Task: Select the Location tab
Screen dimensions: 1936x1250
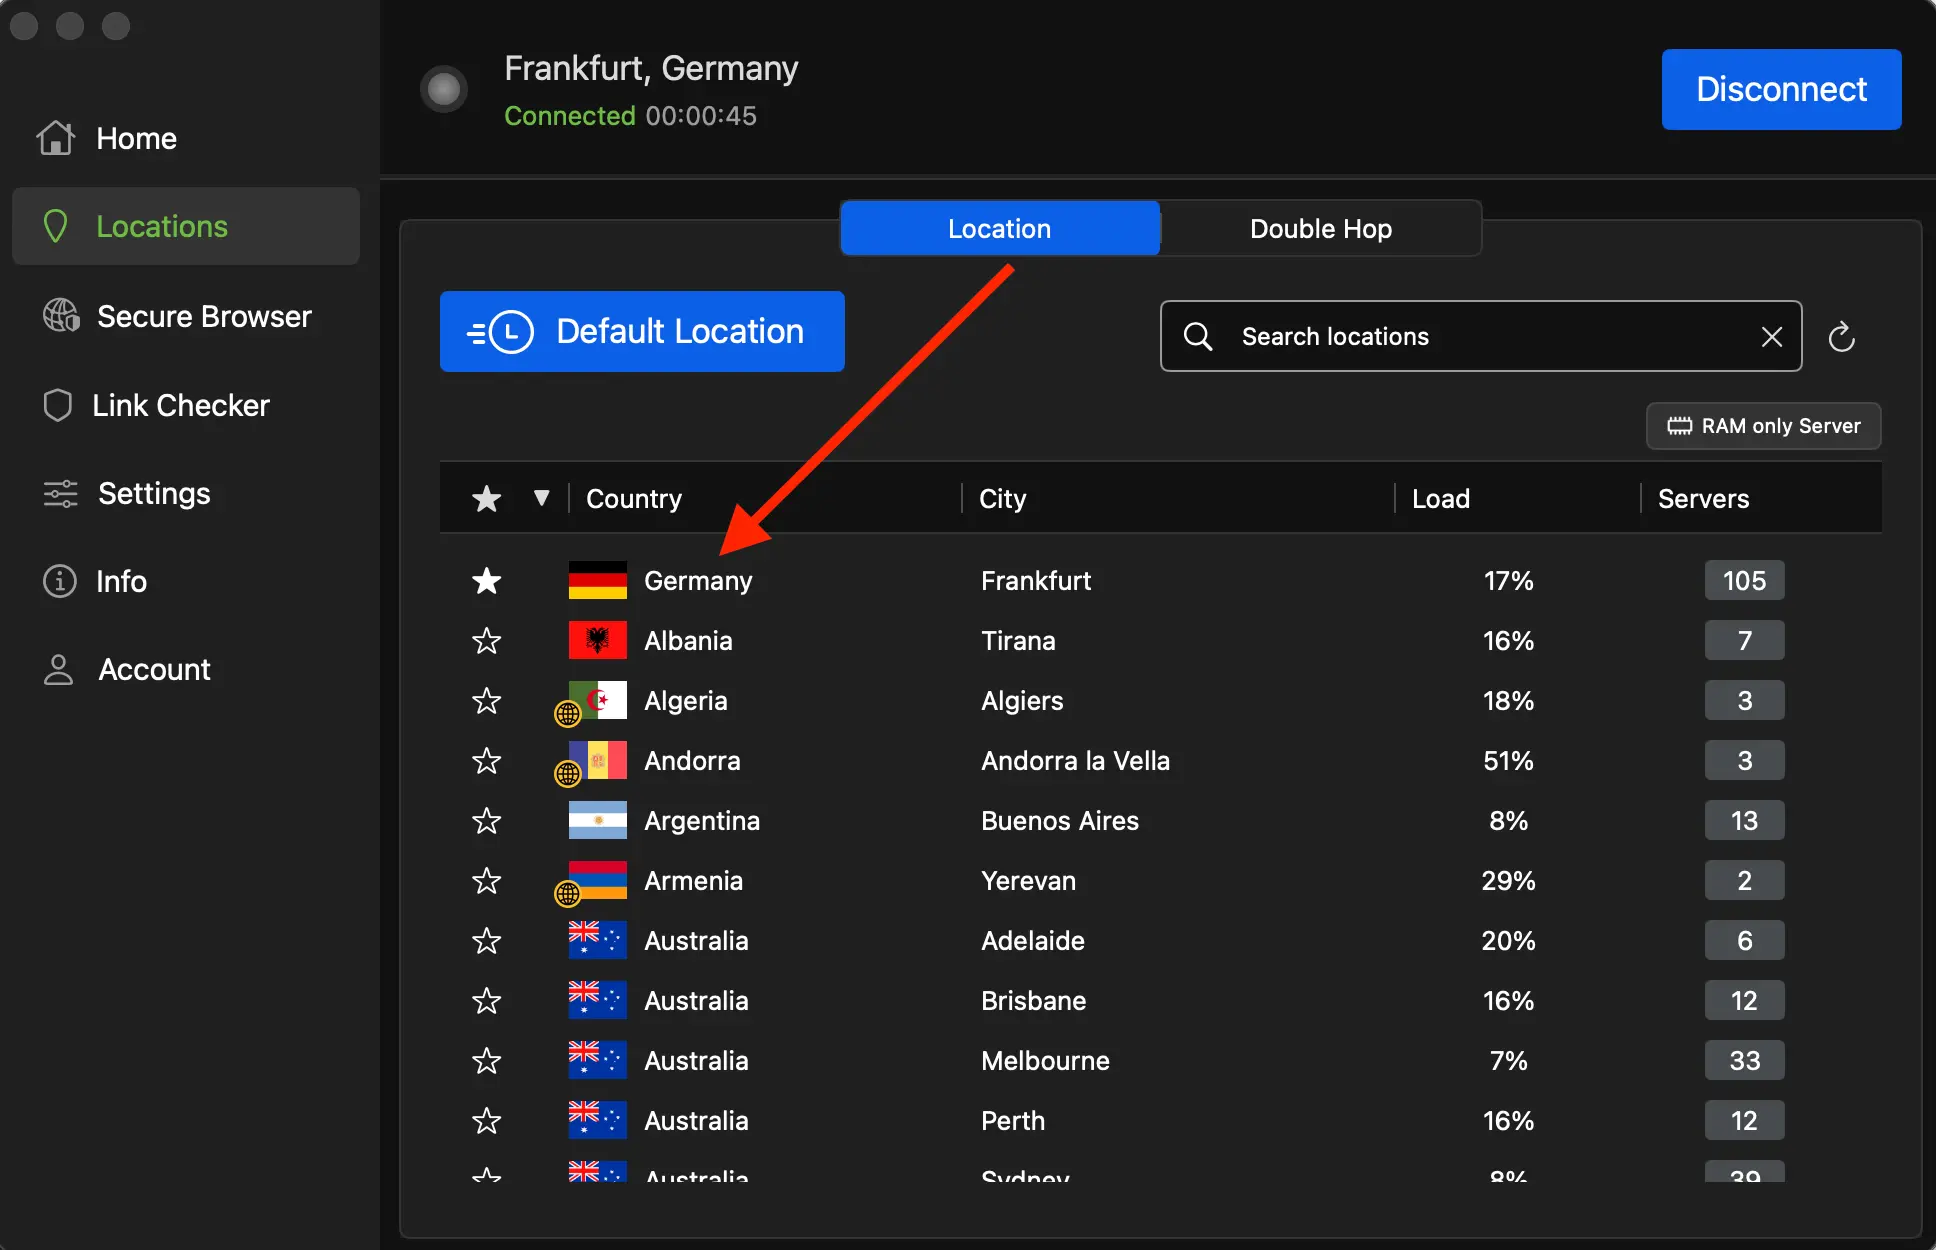Action: pyautogui.click(x=999, y=228)
